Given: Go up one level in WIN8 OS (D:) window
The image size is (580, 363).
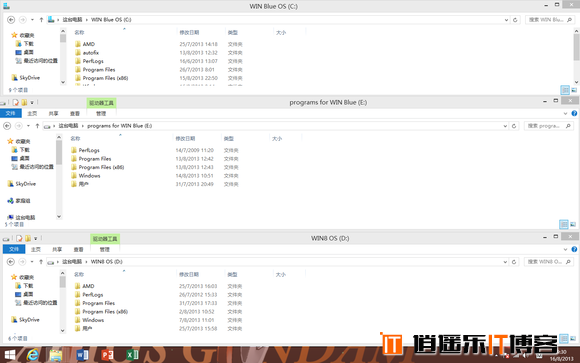Looking at the screenshot, I should pos(41,262).
